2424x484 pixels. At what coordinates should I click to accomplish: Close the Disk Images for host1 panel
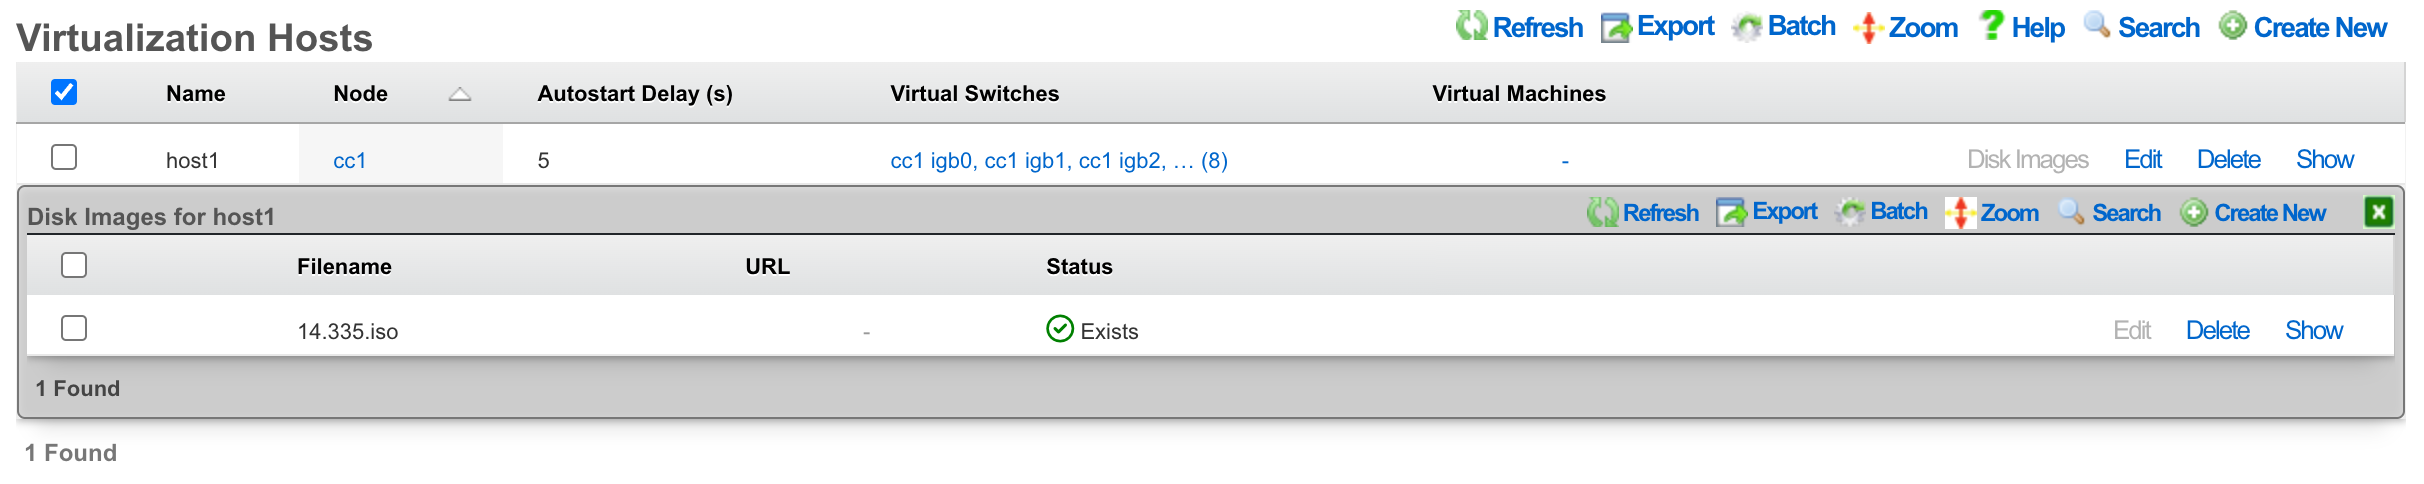tap(2378, 212)
